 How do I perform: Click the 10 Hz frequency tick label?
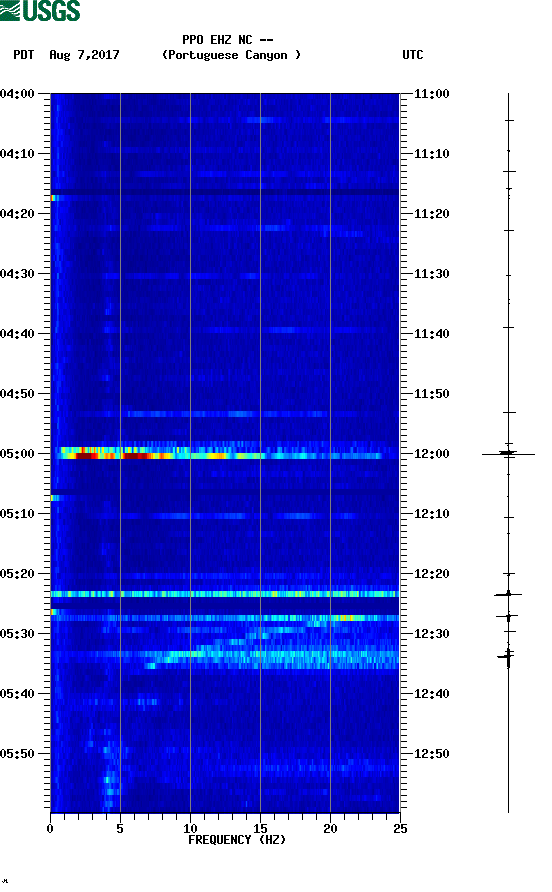[x=190, y=829]
